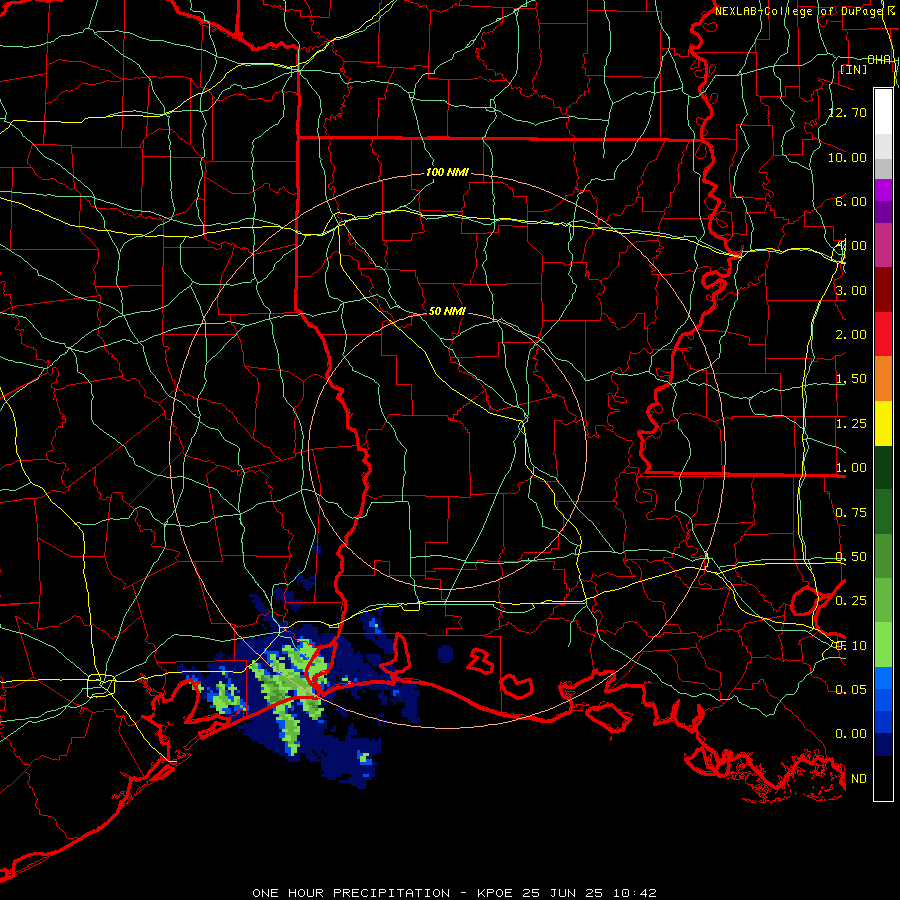
Task: Click the 0.25 legend value
Action: tap(851, 601)
